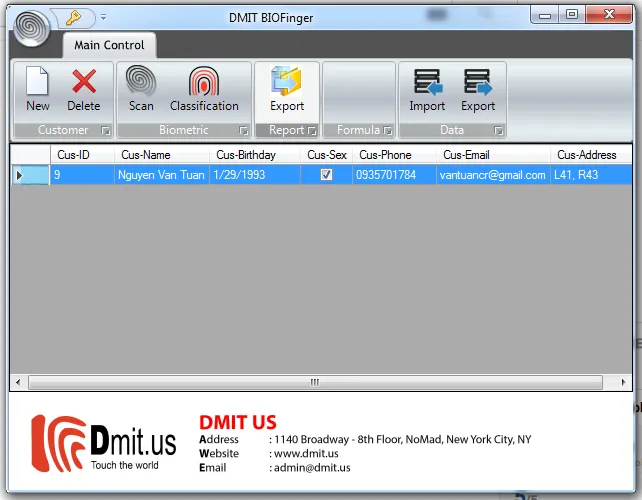Image resolution: width=642 pixels, height=500 pixels.
Task: Click the Cus-Address column header
Action: click(591, 155)
